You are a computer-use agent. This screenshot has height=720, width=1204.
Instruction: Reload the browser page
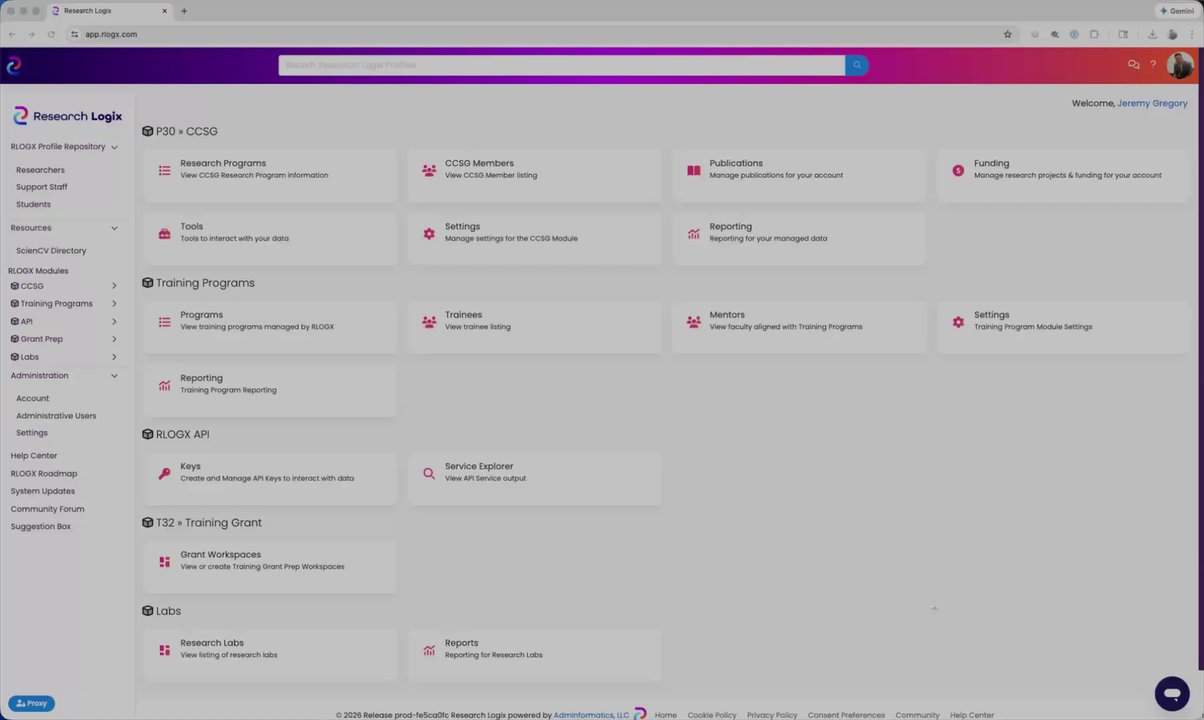click(x=51, y=34)
